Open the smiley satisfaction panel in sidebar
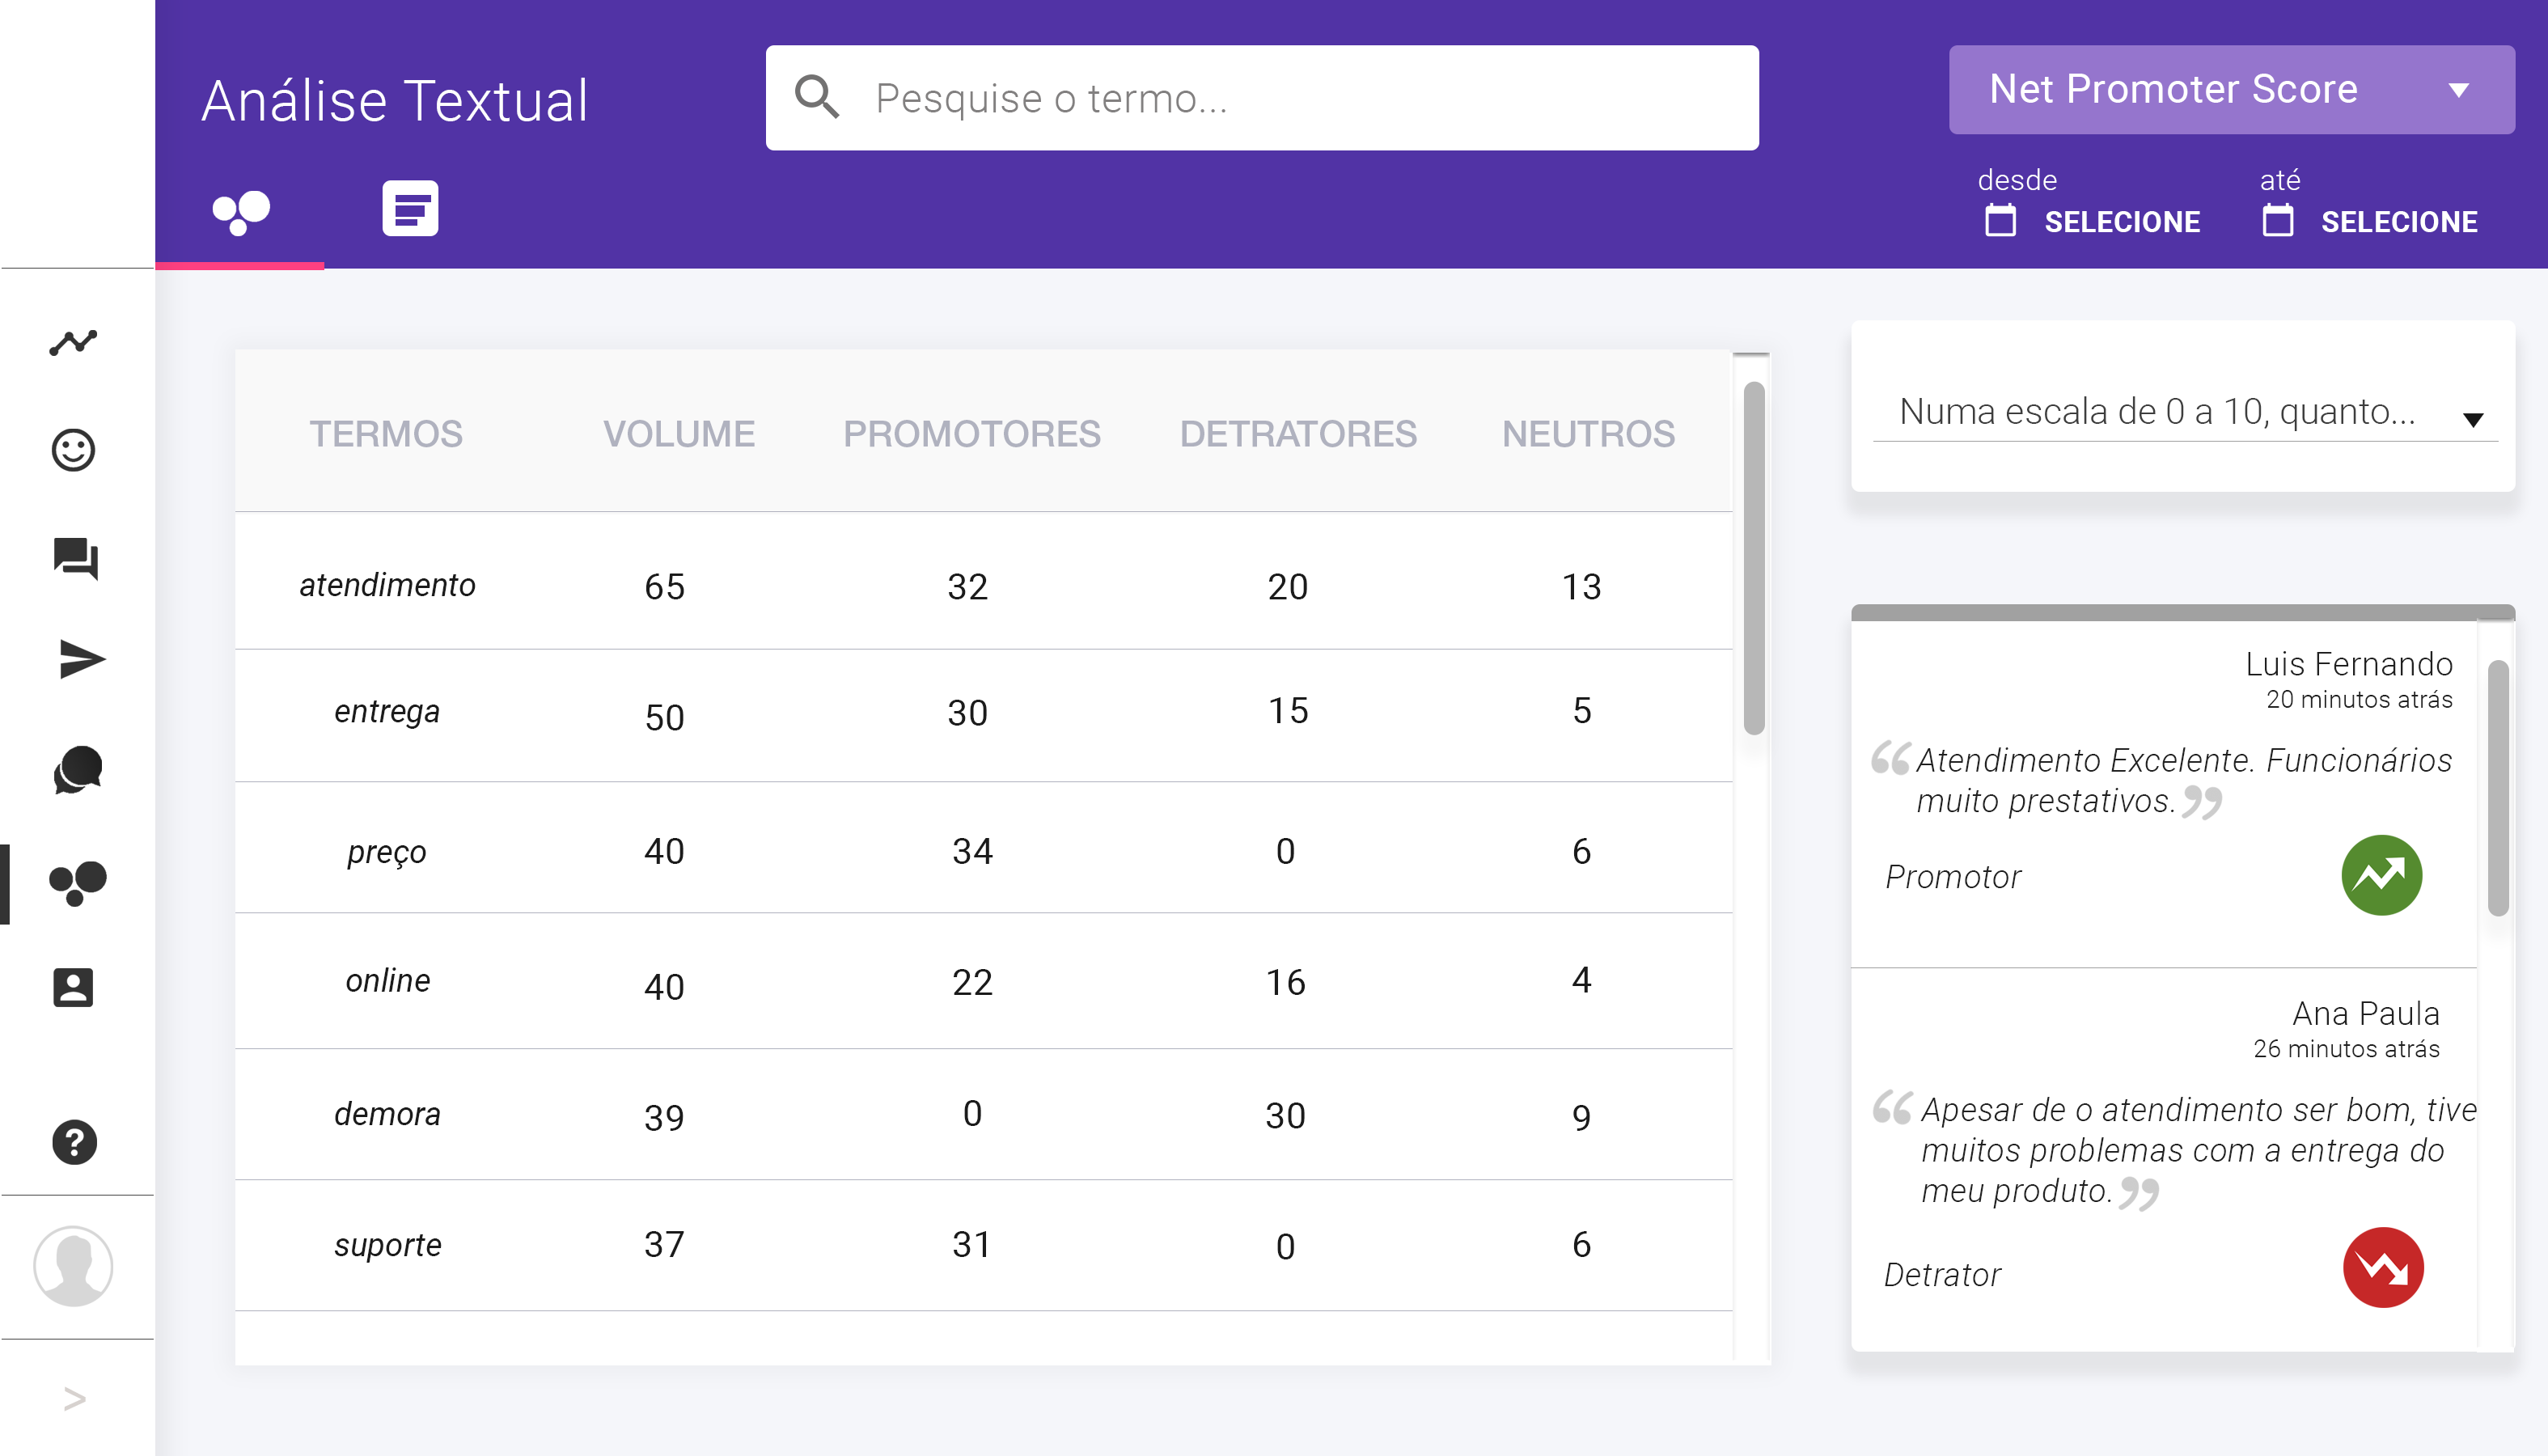The width and height of the screenshot is (2548, 1456). point(71,451)
